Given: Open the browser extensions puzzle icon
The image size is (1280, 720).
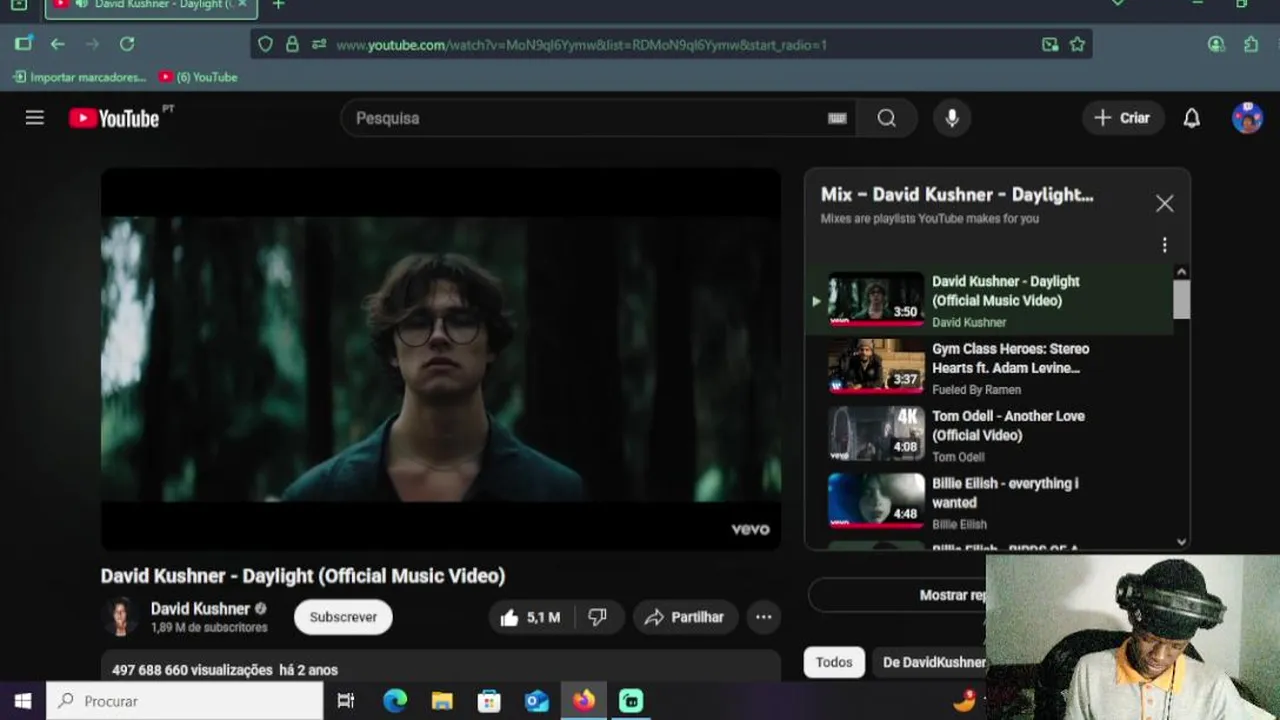Looking at the screenshot, I should point(1251,44).
